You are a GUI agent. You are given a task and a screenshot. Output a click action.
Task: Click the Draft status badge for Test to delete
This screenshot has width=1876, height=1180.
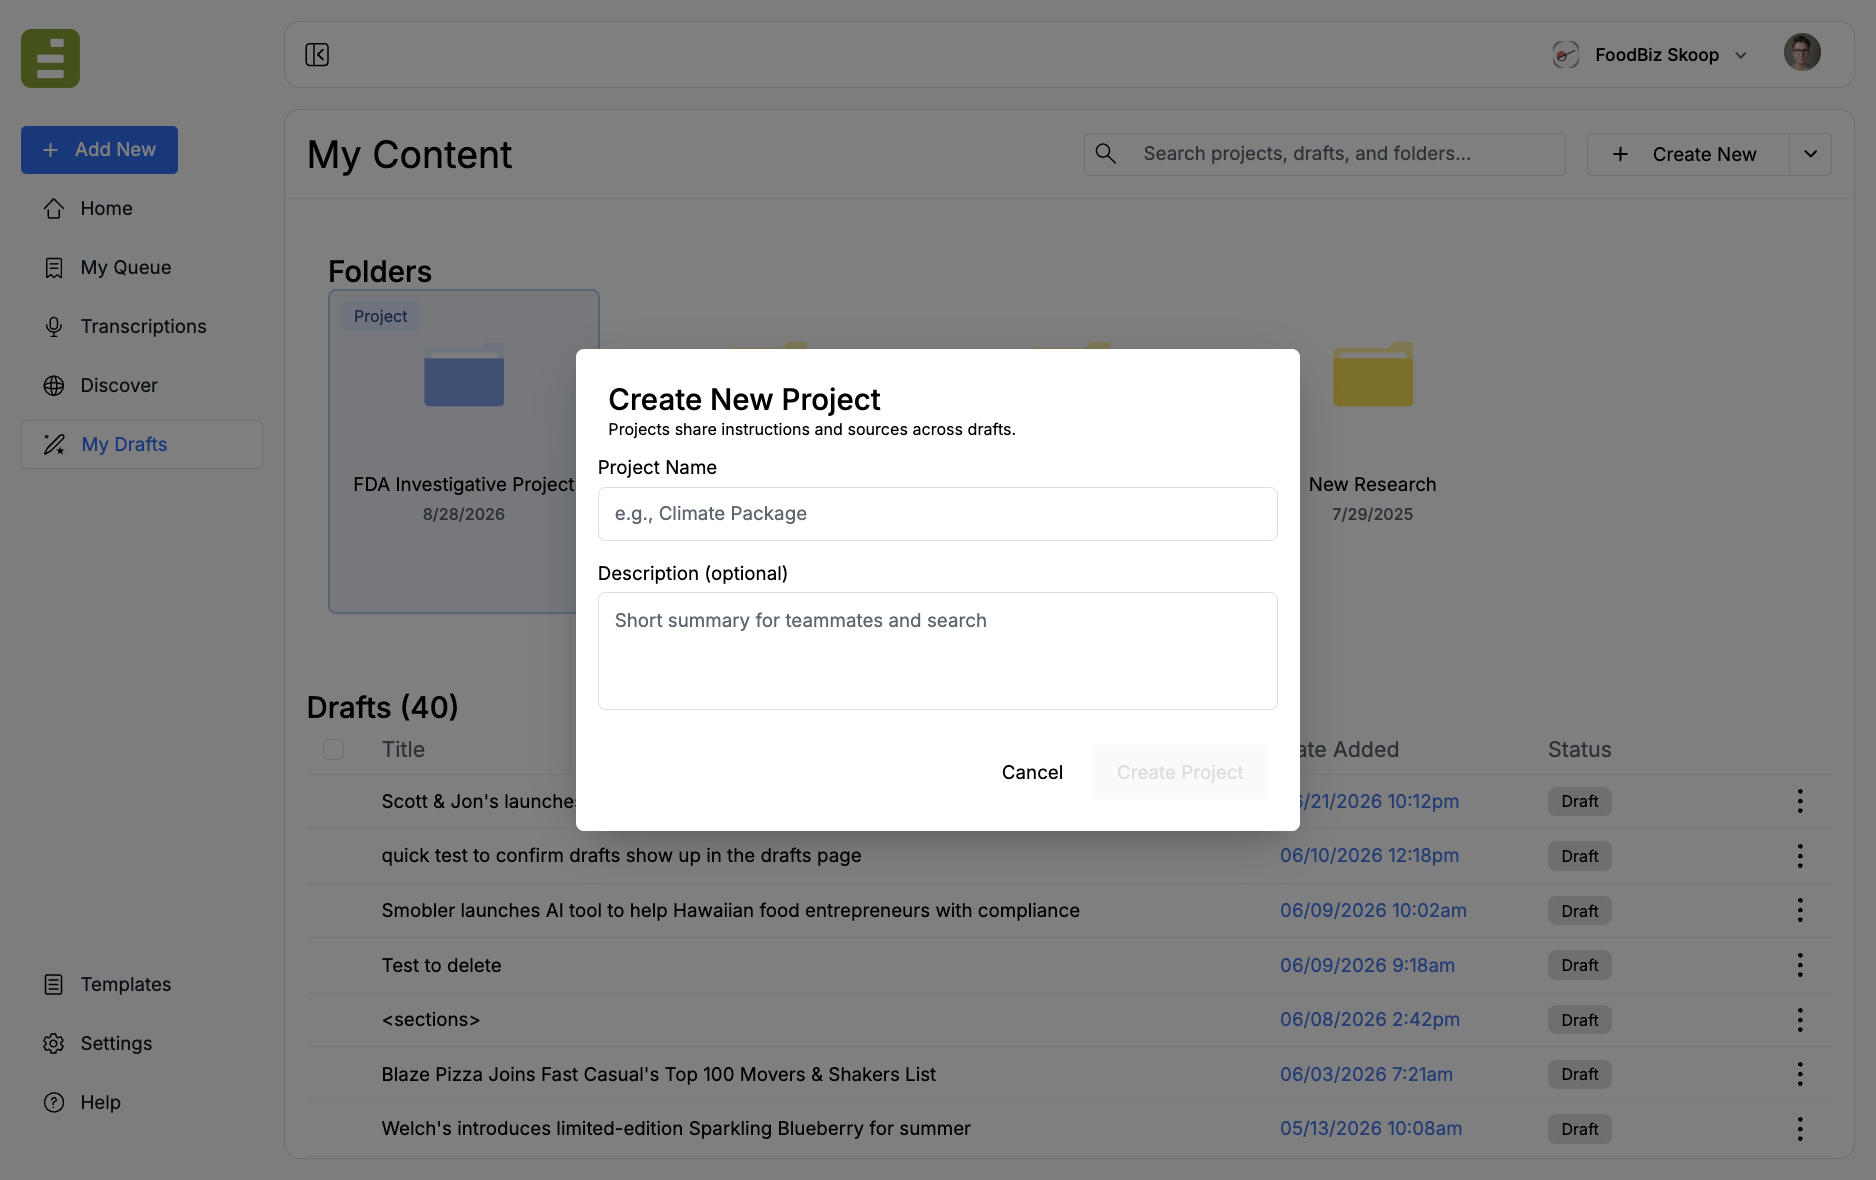1579,965
